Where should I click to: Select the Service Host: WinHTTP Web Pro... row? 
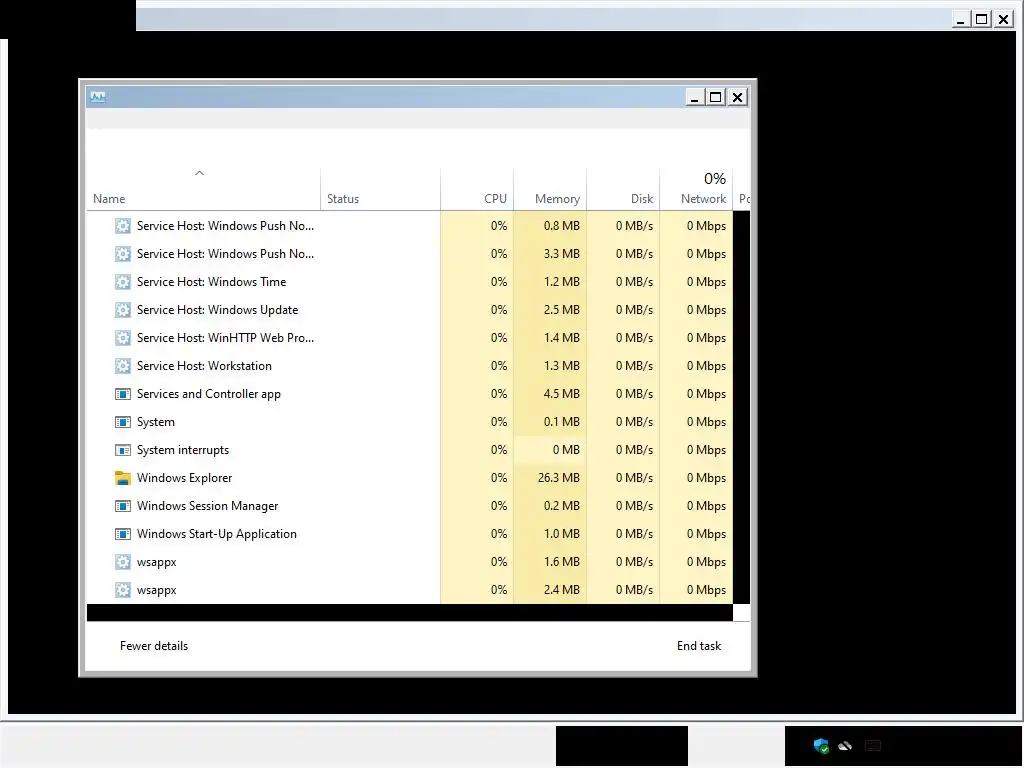click(x=409, y=338)
